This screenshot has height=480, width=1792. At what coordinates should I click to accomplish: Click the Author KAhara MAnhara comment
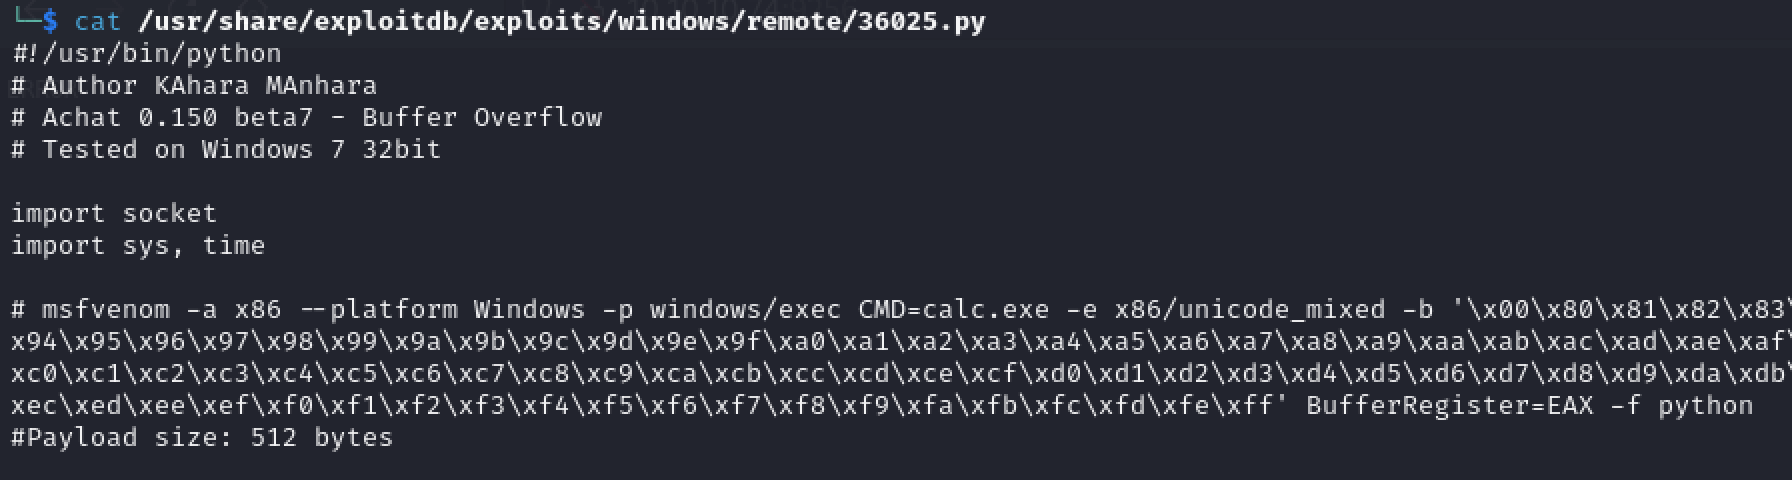click(194, 85)
